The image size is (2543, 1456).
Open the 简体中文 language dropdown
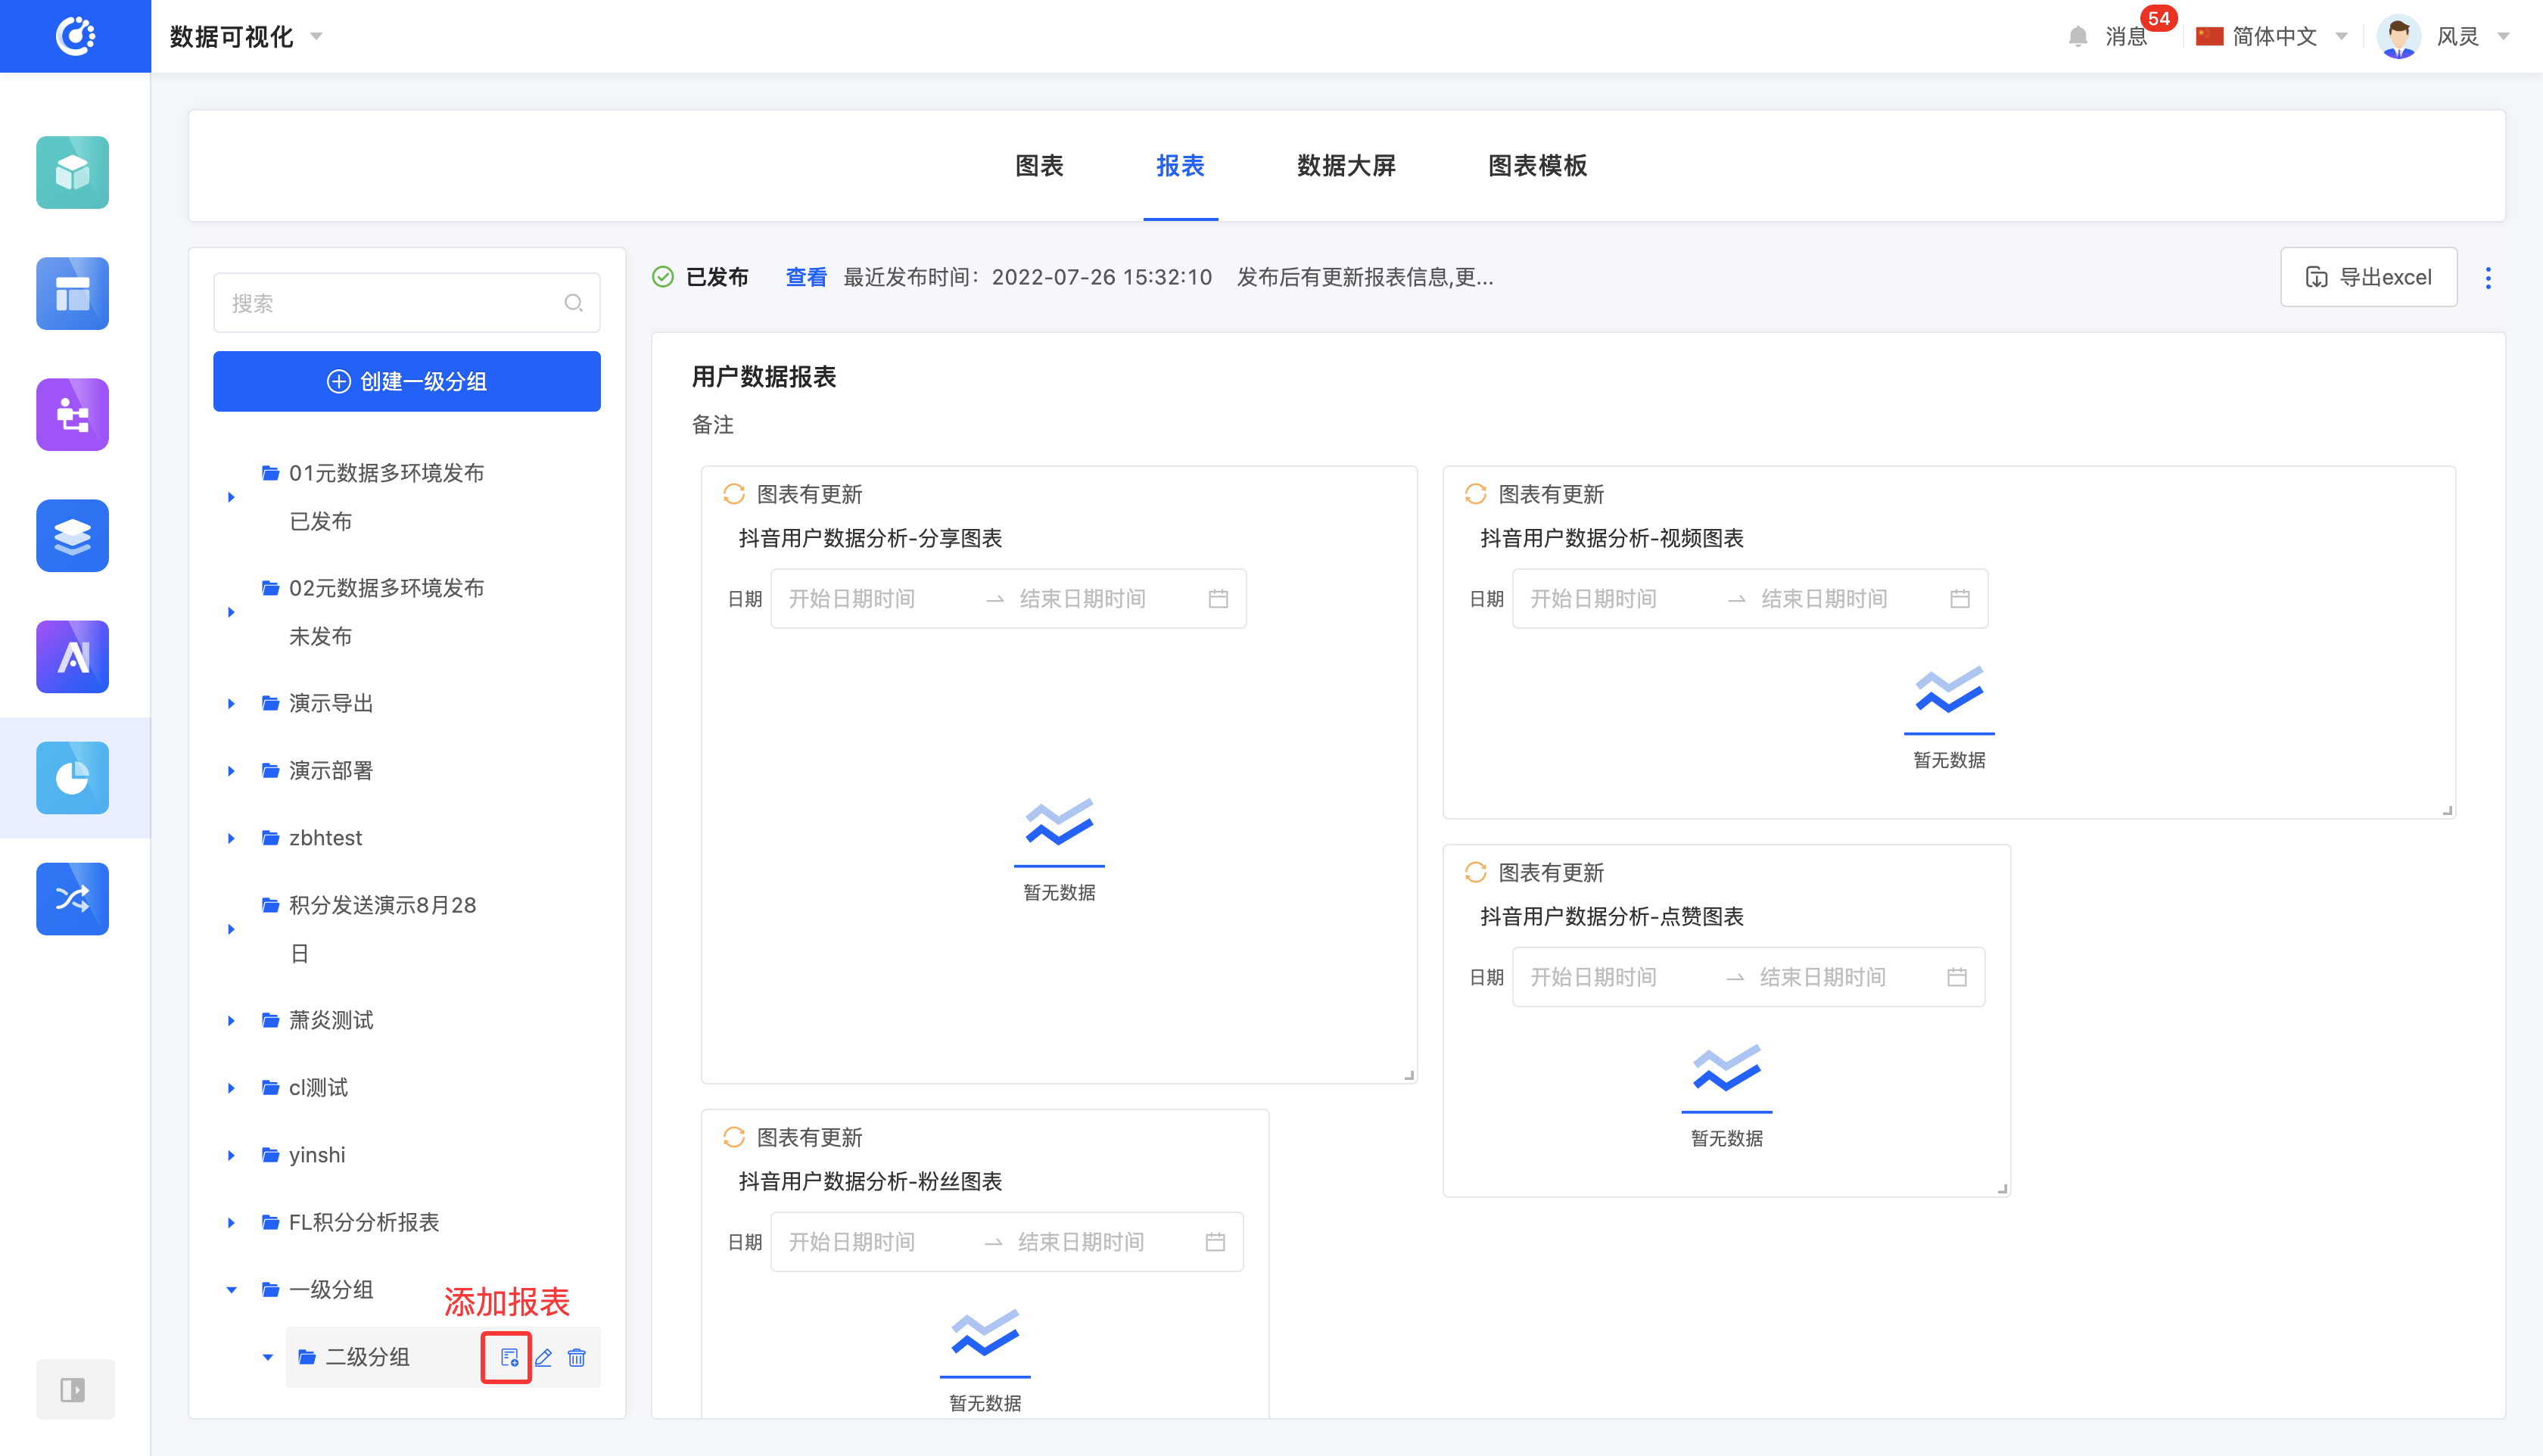[2272, 37]
